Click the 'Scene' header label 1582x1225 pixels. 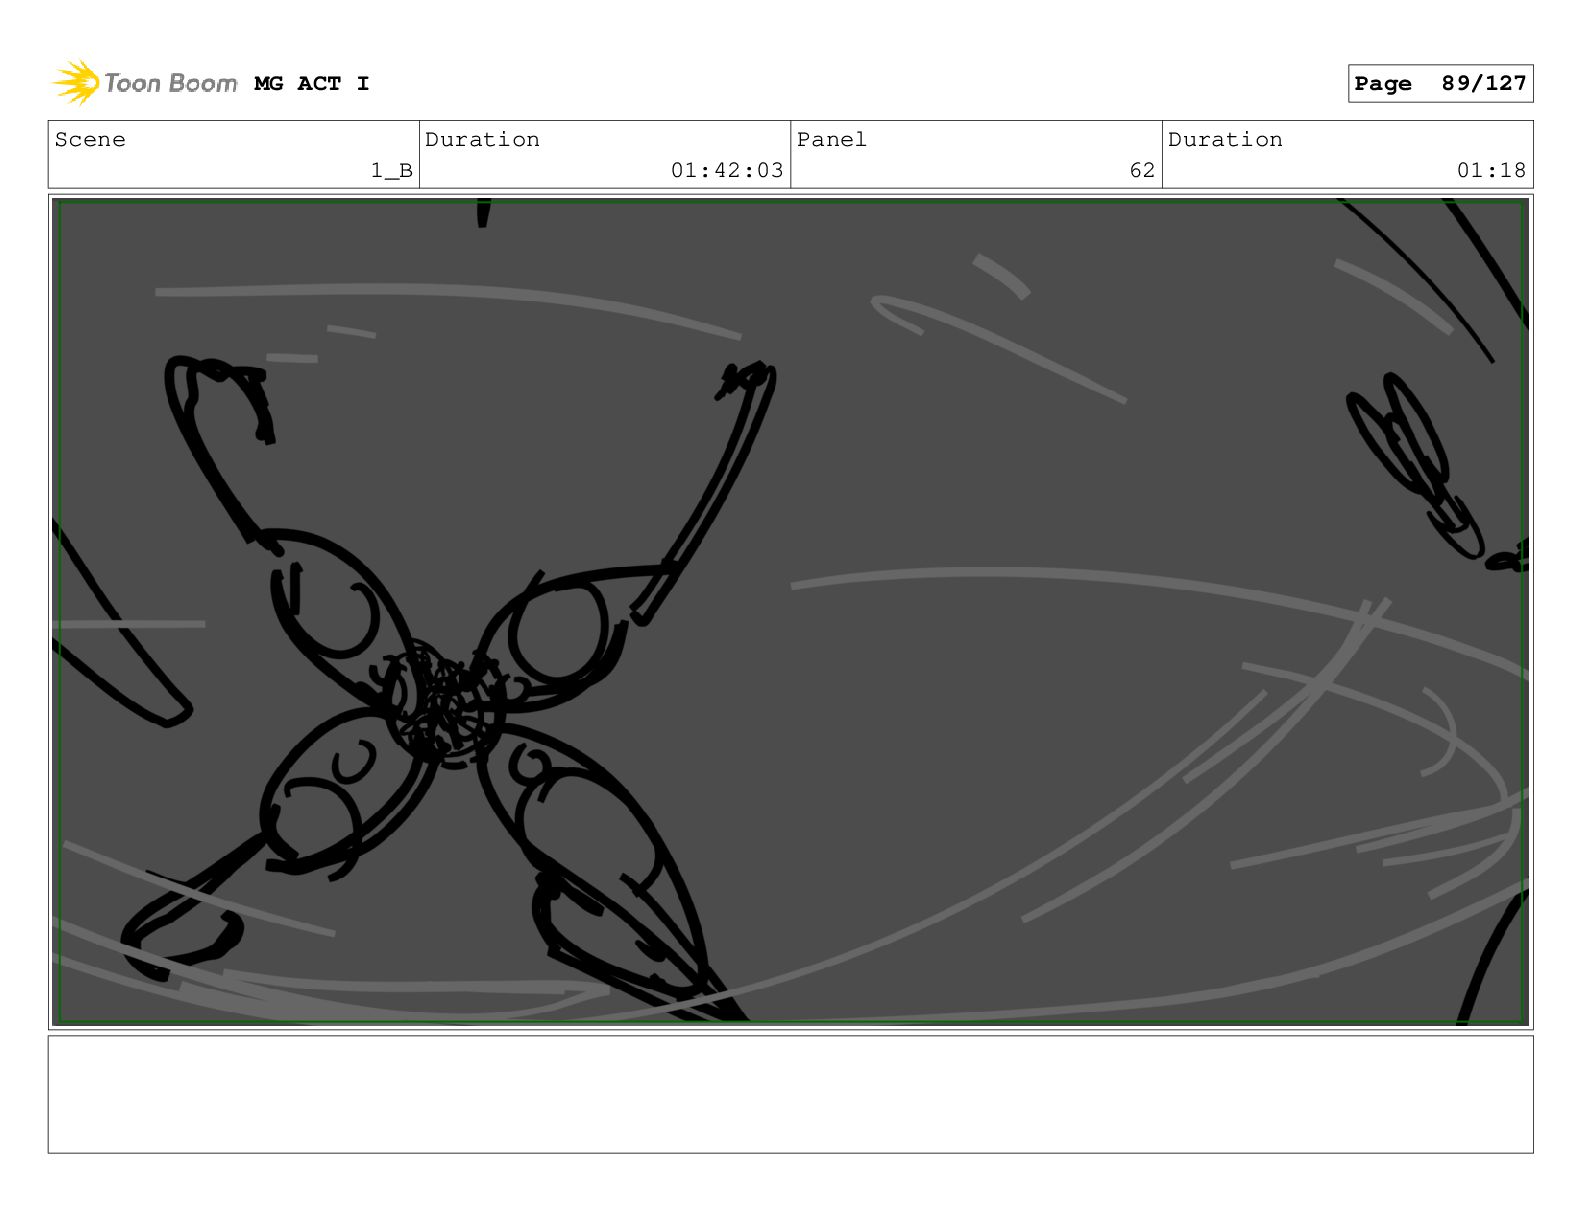90,140
